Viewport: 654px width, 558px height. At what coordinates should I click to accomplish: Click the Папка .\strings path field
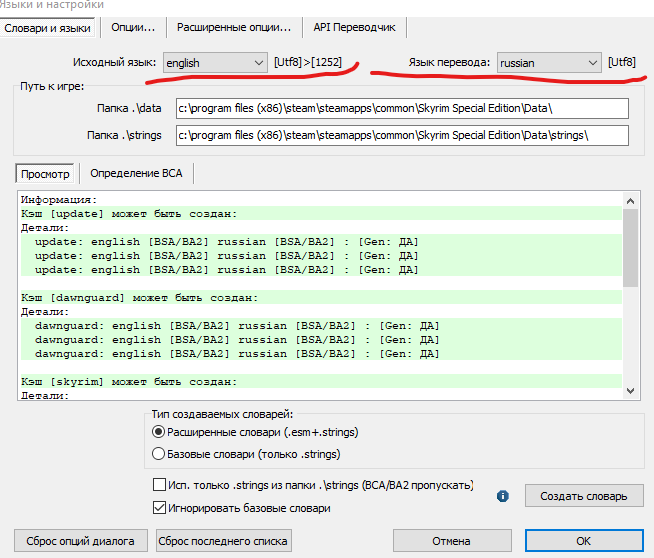[402, 136]
